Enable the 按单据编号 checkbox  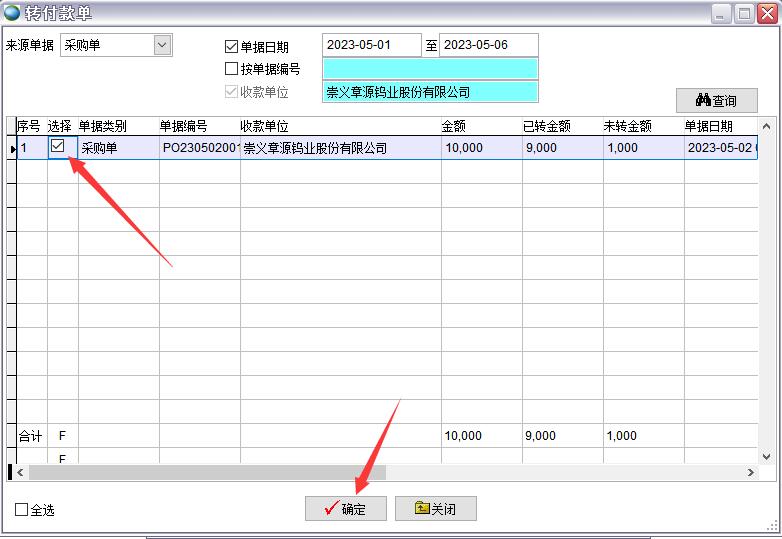tap(232, 69)
